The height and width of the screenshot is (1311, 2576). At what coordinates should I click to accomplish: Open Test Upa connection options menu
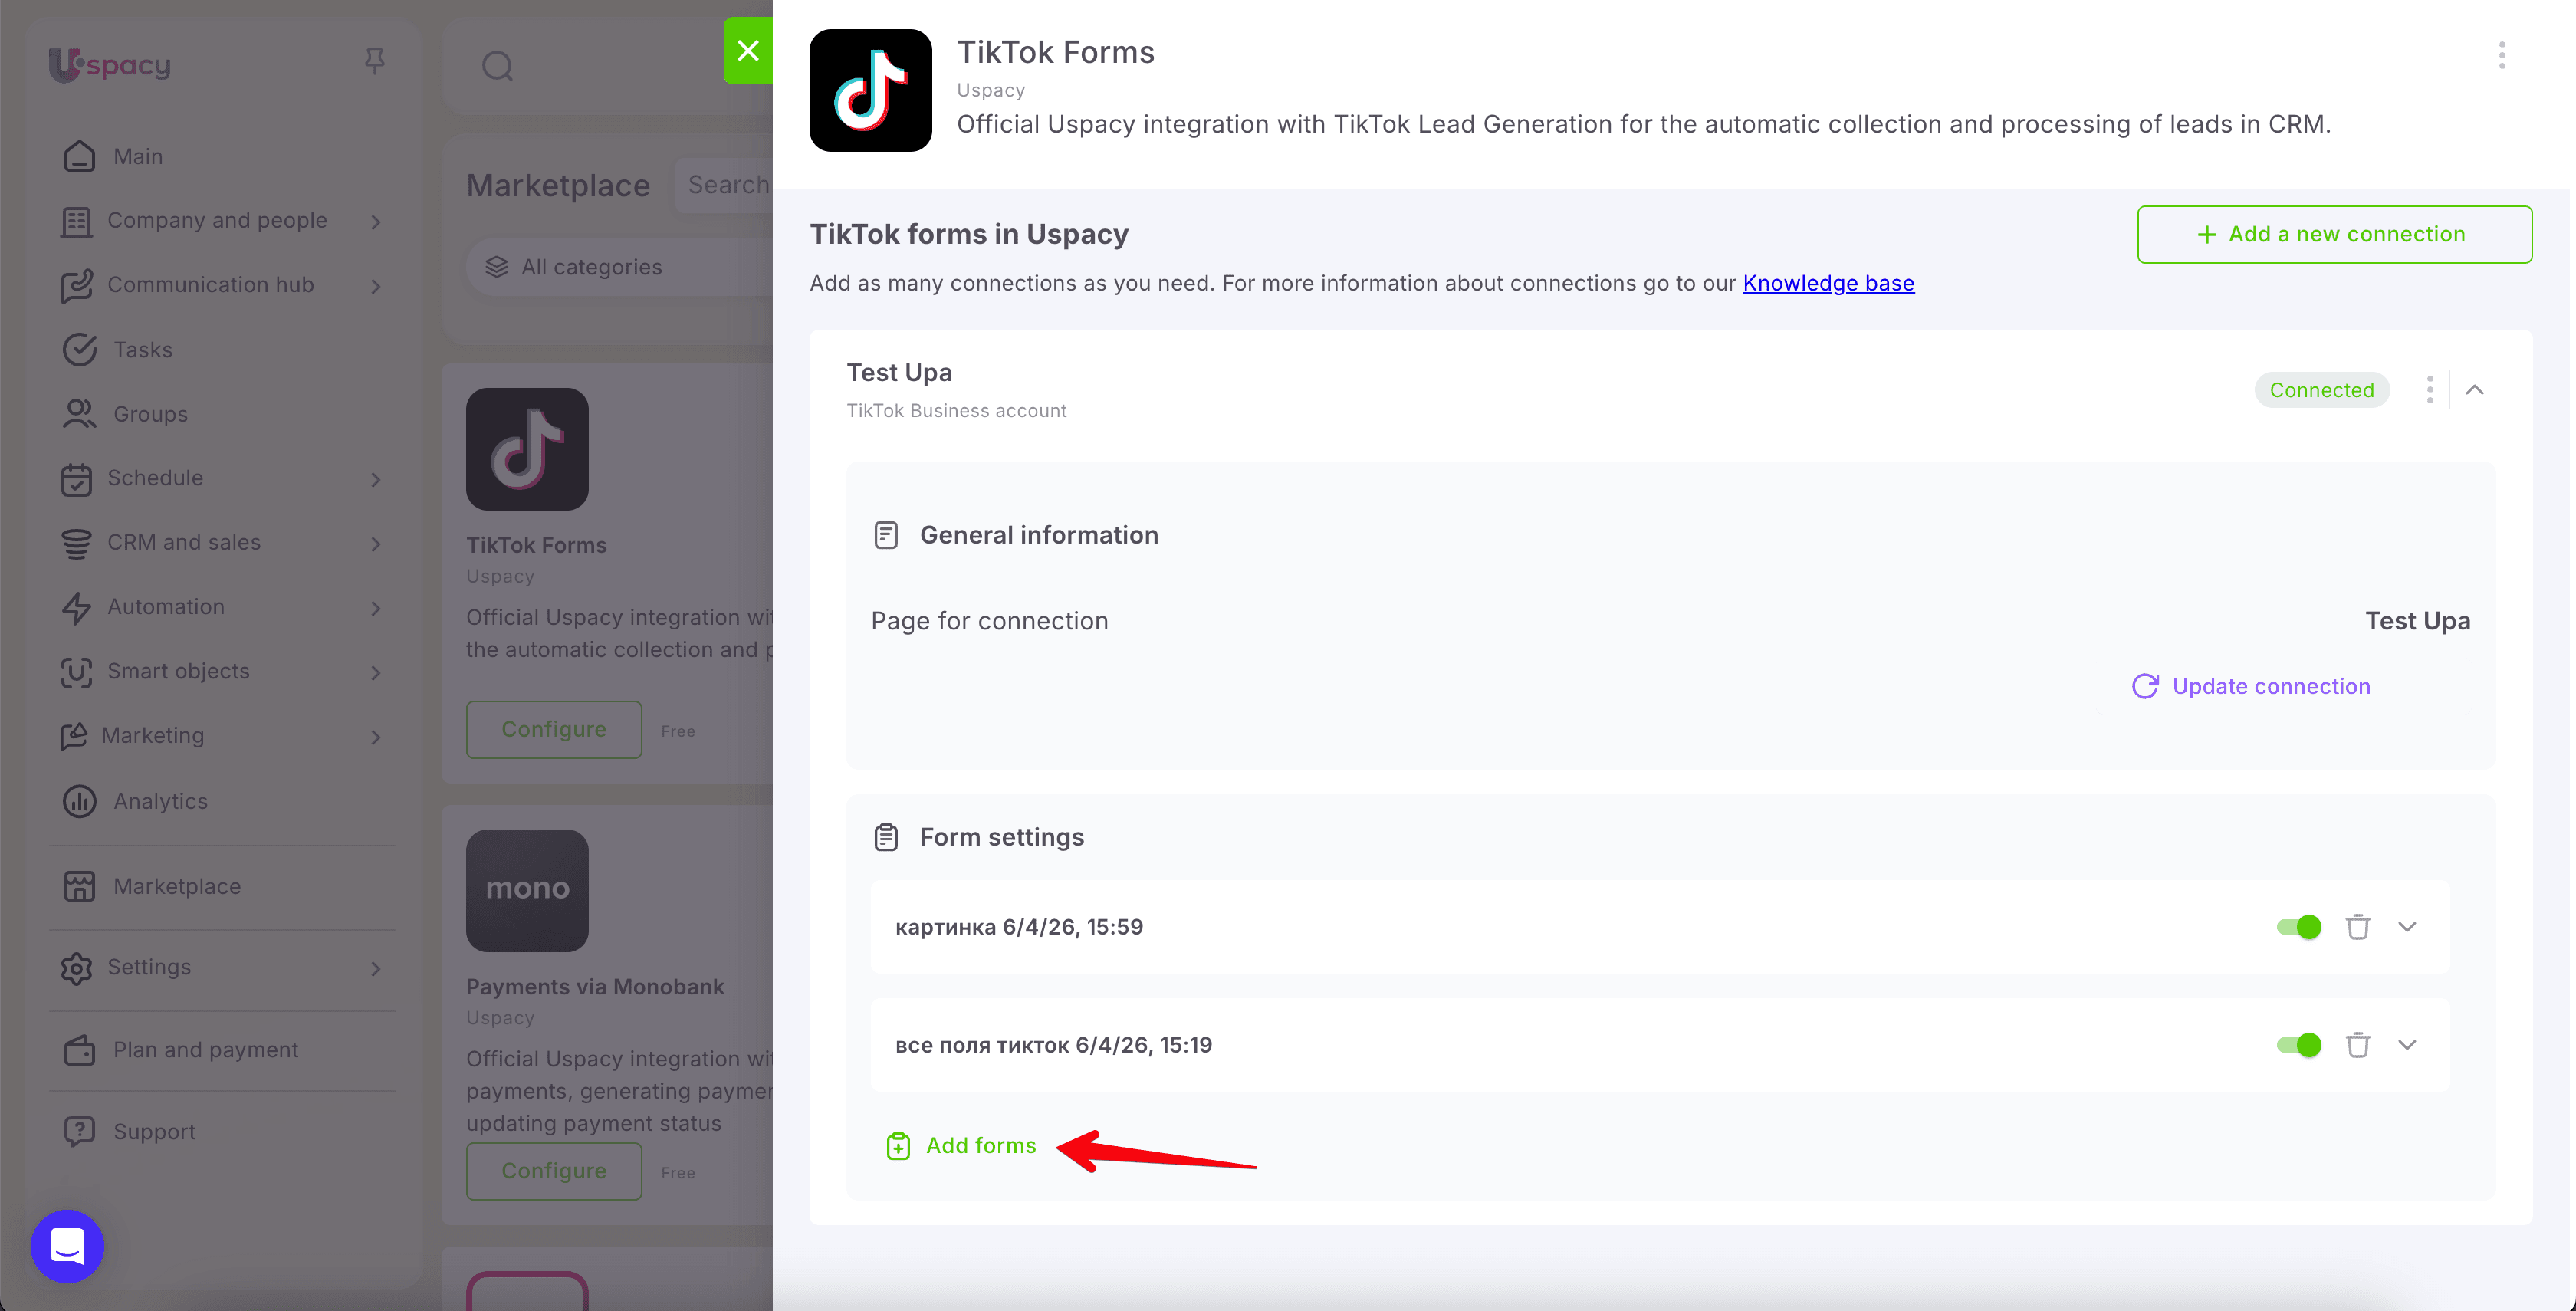[x=2430, y=389]
